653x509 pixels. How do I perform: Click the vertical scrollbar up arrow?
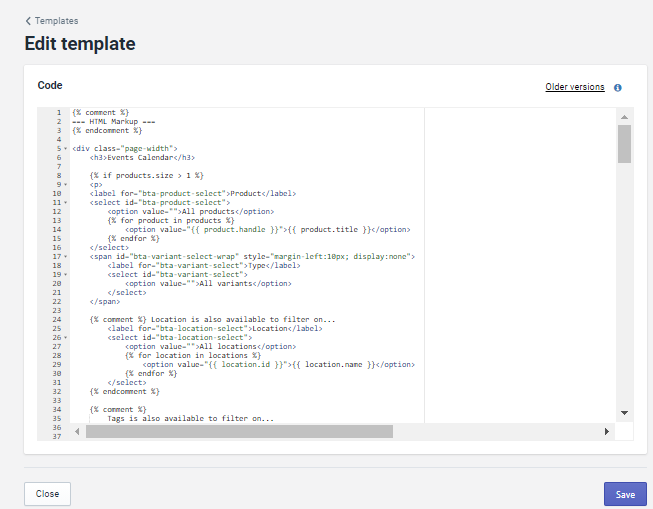pos(624,116)
